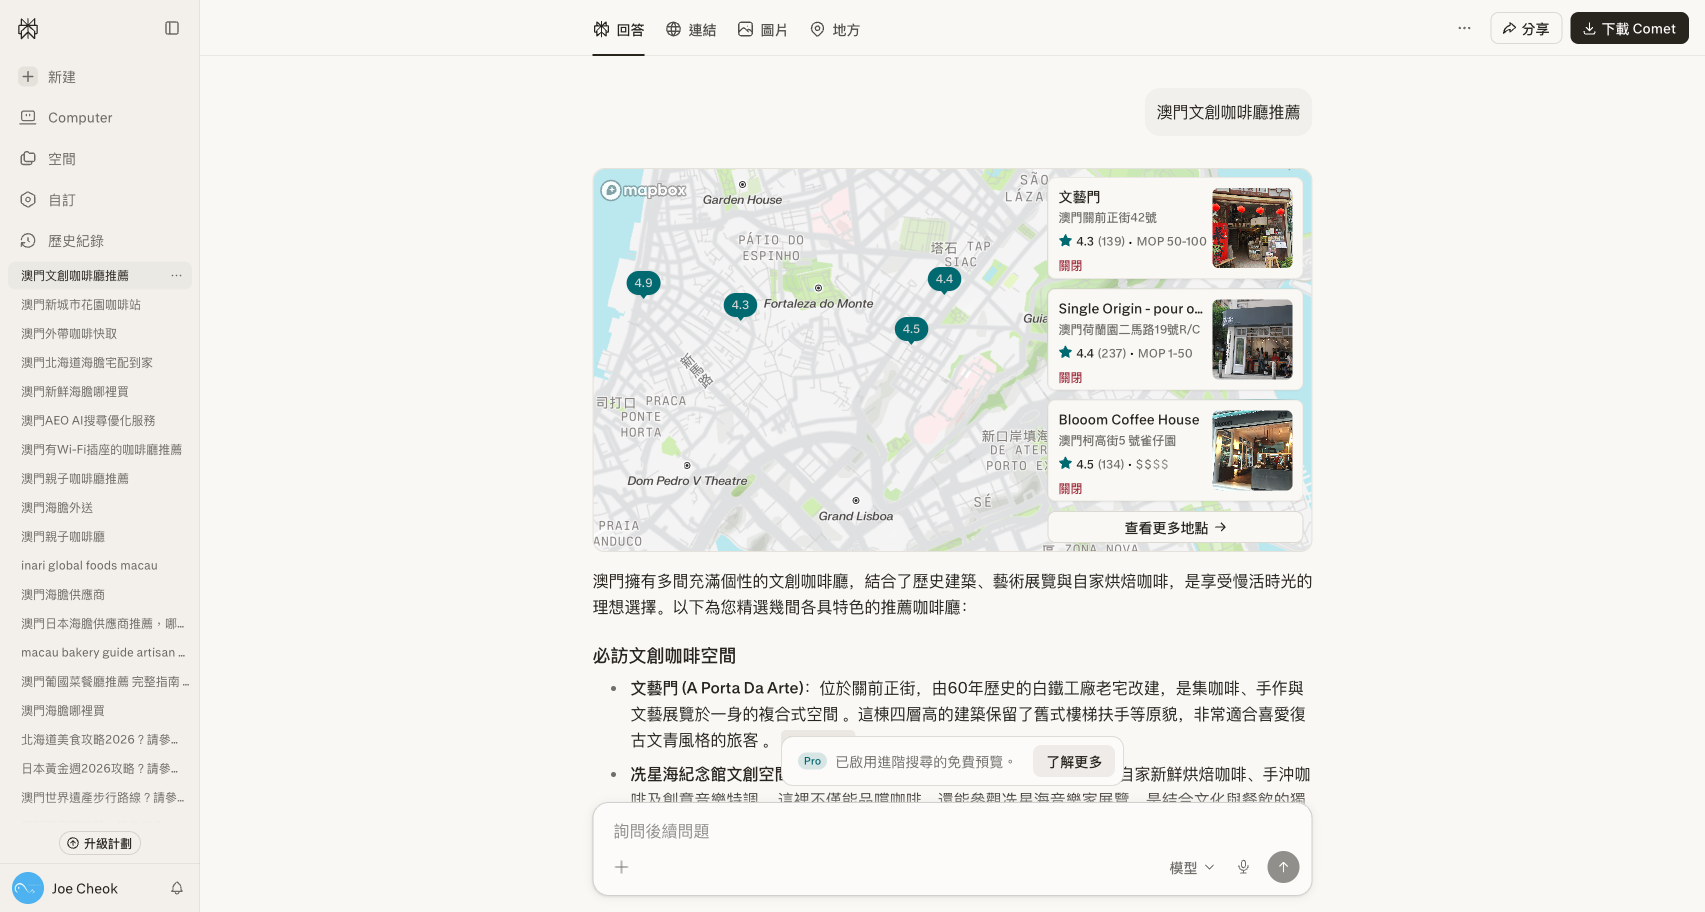
Task: Click the Fortaleza do Monte map label
Action: coord(818,304)
